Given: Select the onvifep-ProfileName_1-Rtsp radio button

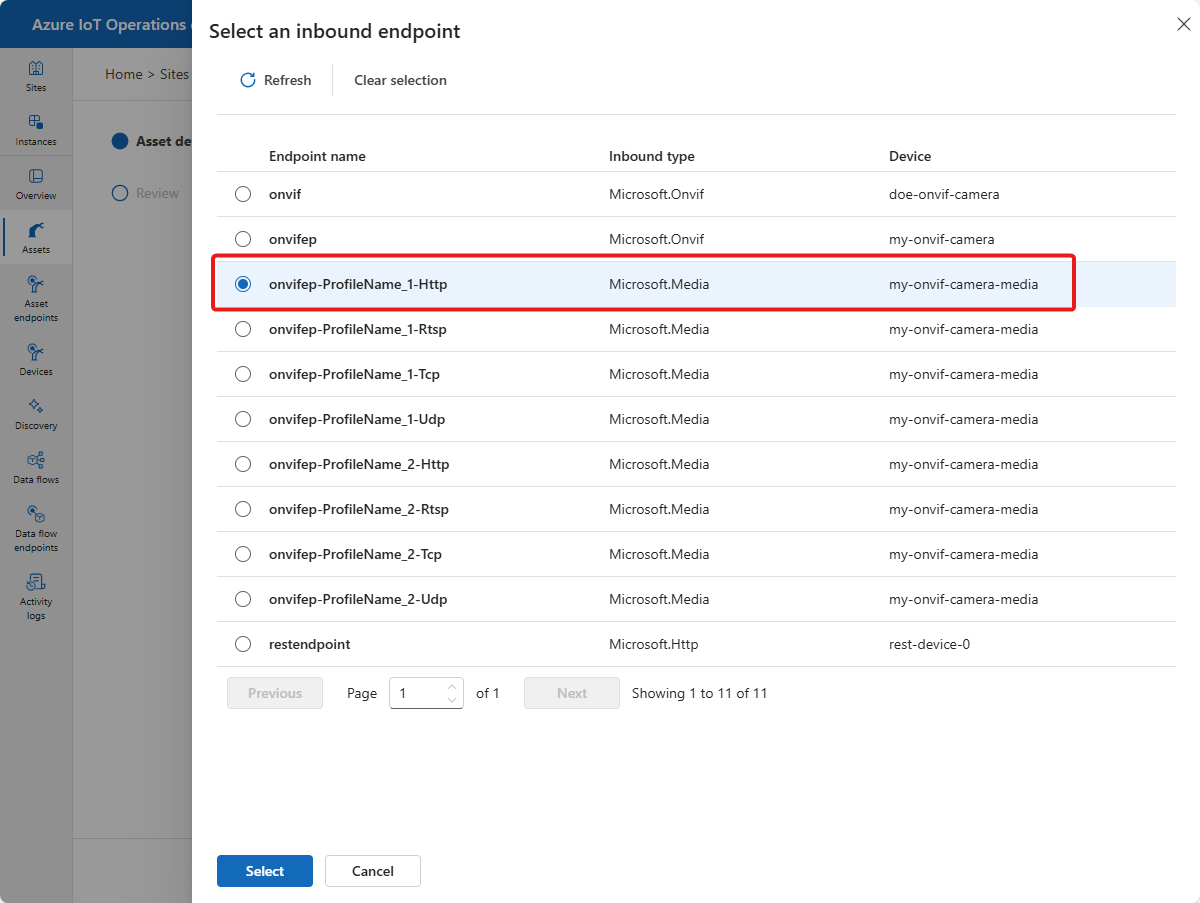Looking at the screenshot, I should click(x=243, y=329).
